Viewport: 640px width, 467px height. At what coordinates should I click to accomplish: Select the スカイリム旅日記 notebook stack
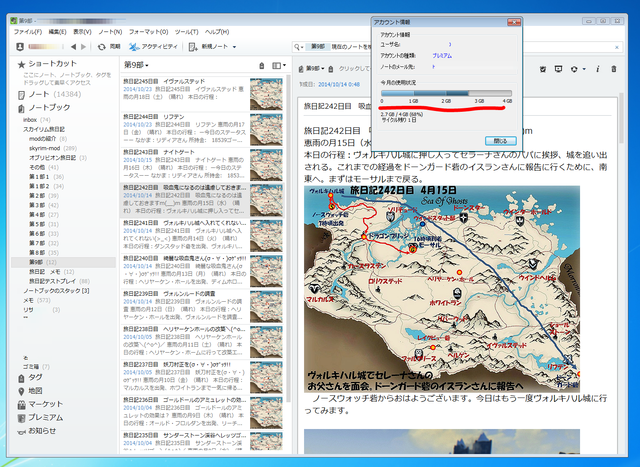click(x=44, y=129)
